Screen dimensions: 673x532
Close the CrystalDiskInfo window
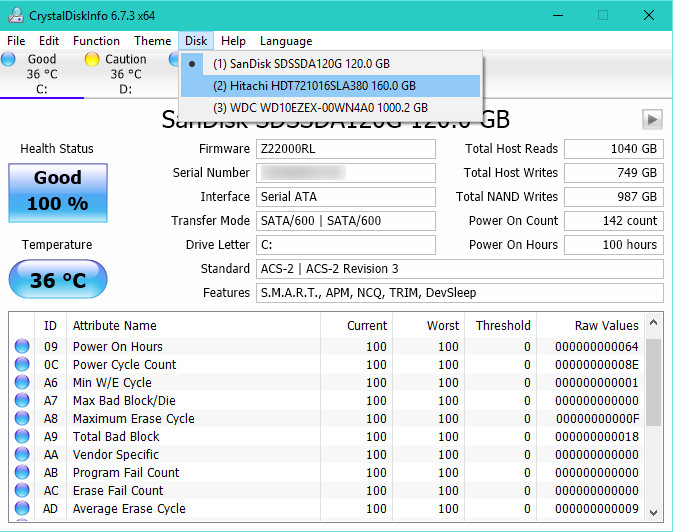(x=649, y=15)
